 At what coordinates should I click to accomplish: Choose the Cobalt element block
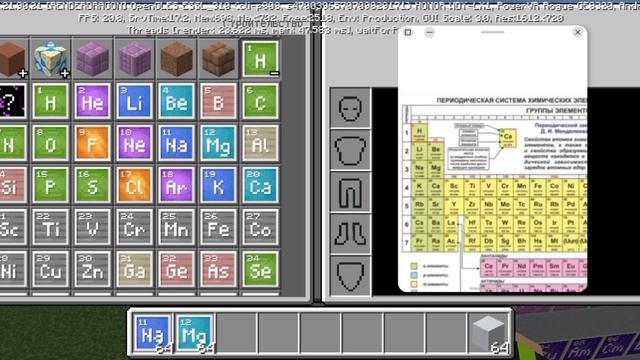pos(260,227)
